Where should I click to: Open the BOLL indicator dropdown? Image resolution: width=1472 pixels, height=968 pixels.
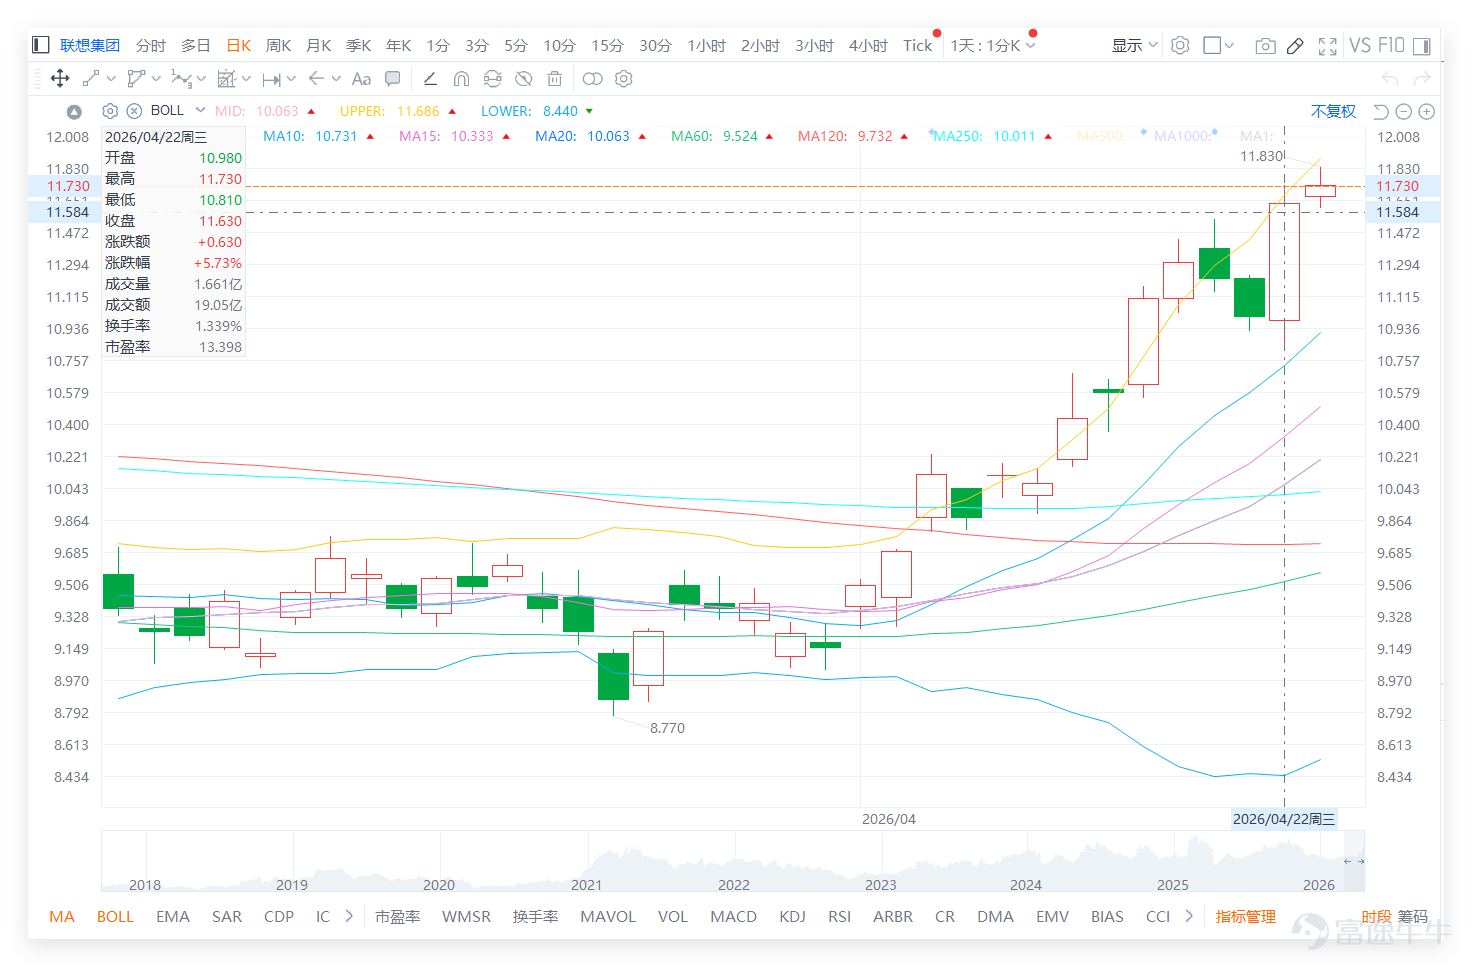click(x=200, y=110)
